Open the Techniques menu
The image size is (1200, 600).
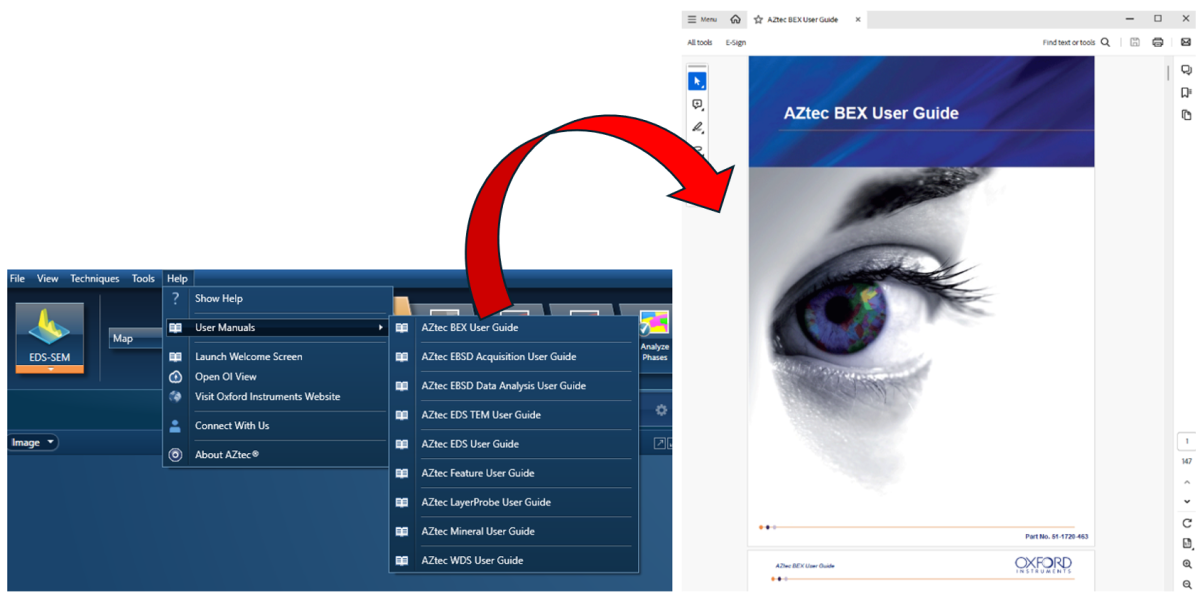tap(94, 279)
